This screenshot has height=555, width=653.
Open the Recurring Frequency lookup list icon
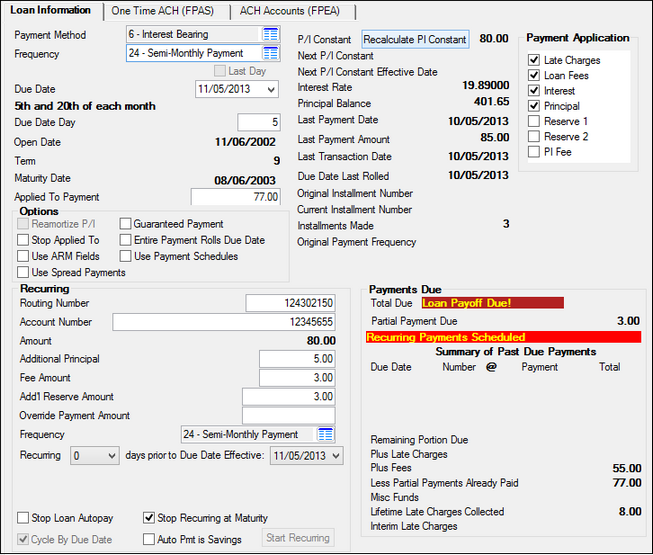point(326,435)
